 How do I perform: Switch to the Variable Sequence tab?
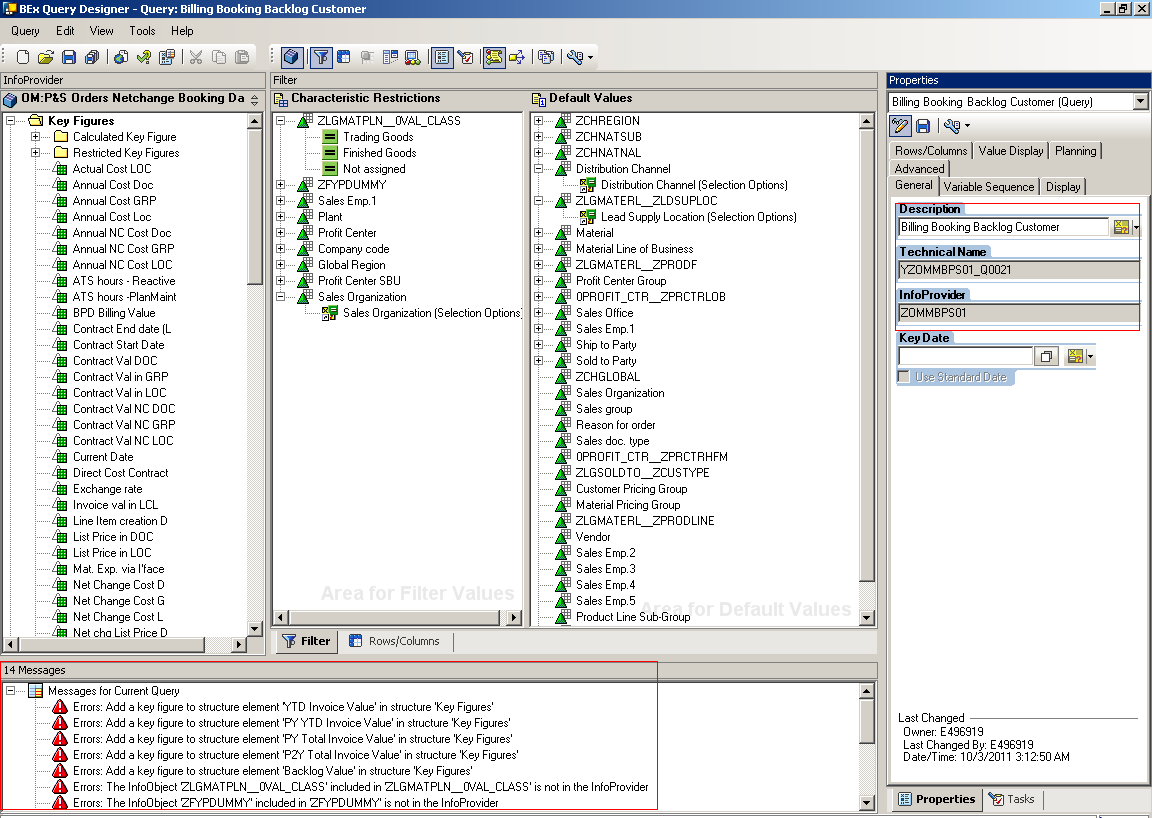pos(991,186)
